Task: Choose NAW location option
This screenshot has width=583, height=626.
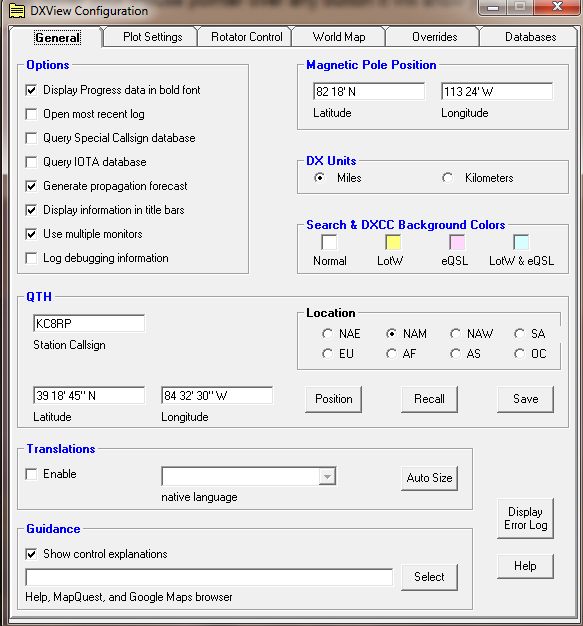Action: pos(455,333)
